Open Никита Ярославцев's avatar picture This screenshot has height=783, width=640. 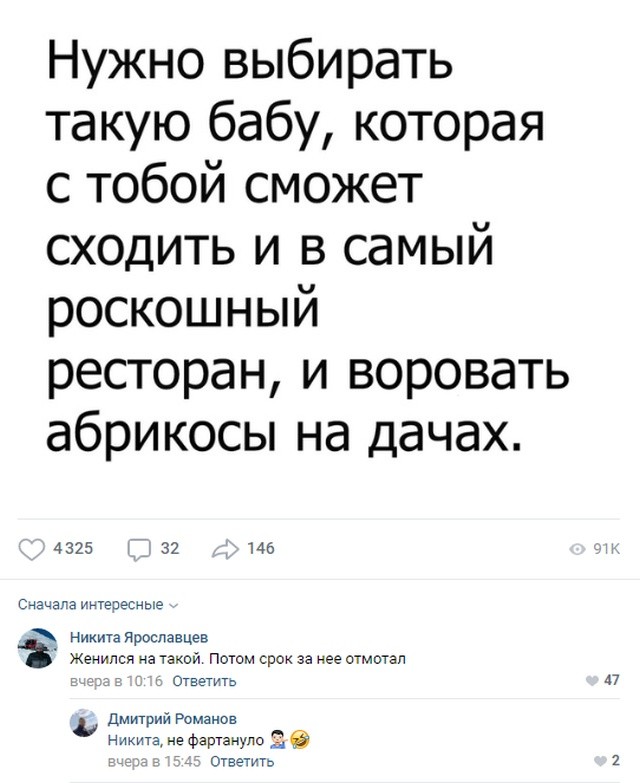tap(41, 647)
